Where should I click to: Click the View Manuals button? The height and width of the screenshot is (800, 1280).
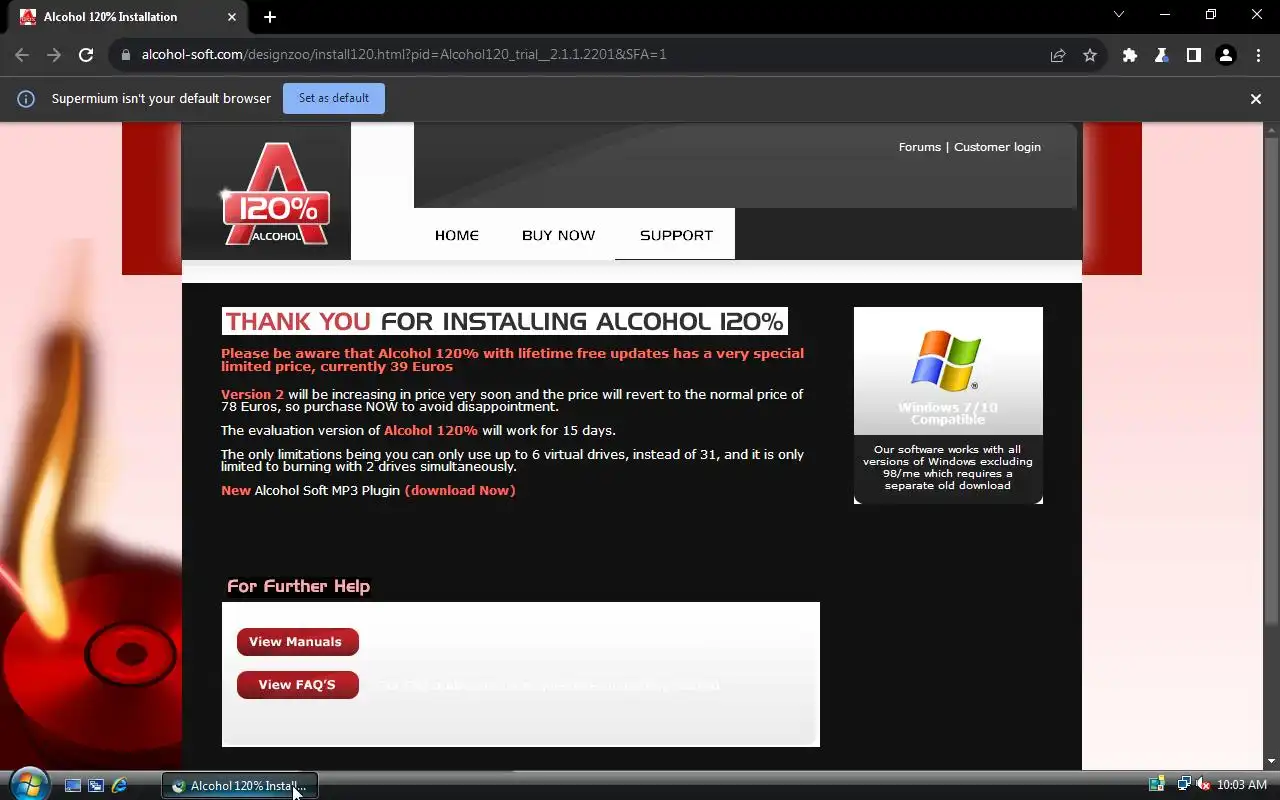tap(297, 642)
